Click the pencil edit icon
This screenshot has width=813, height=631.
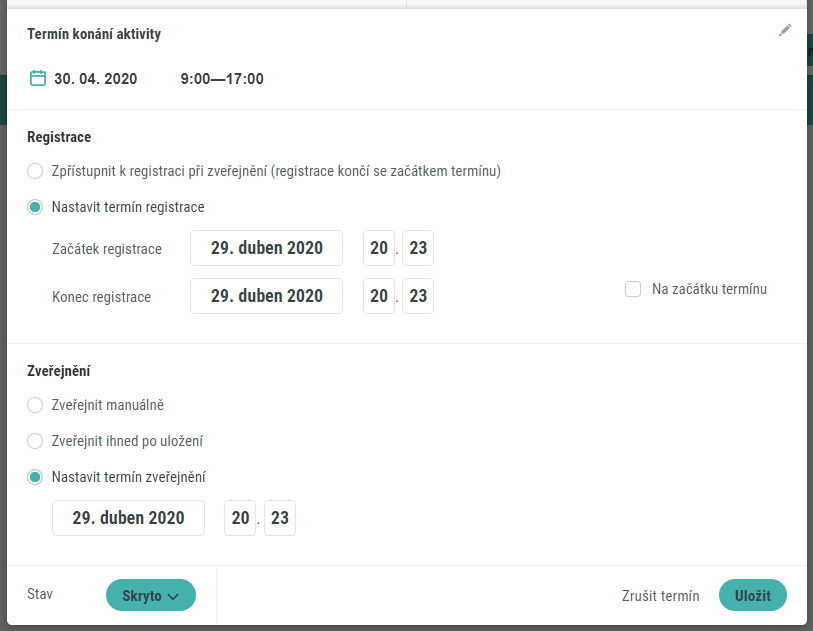coord(784,31)
